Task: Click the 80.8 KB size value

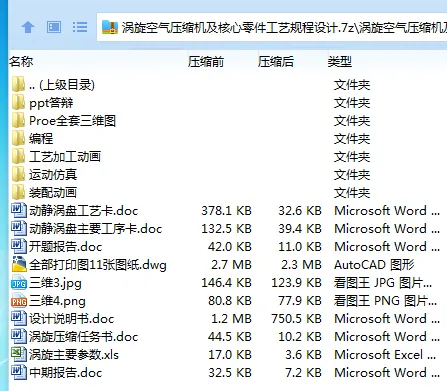Action: (x=230, y=301)
